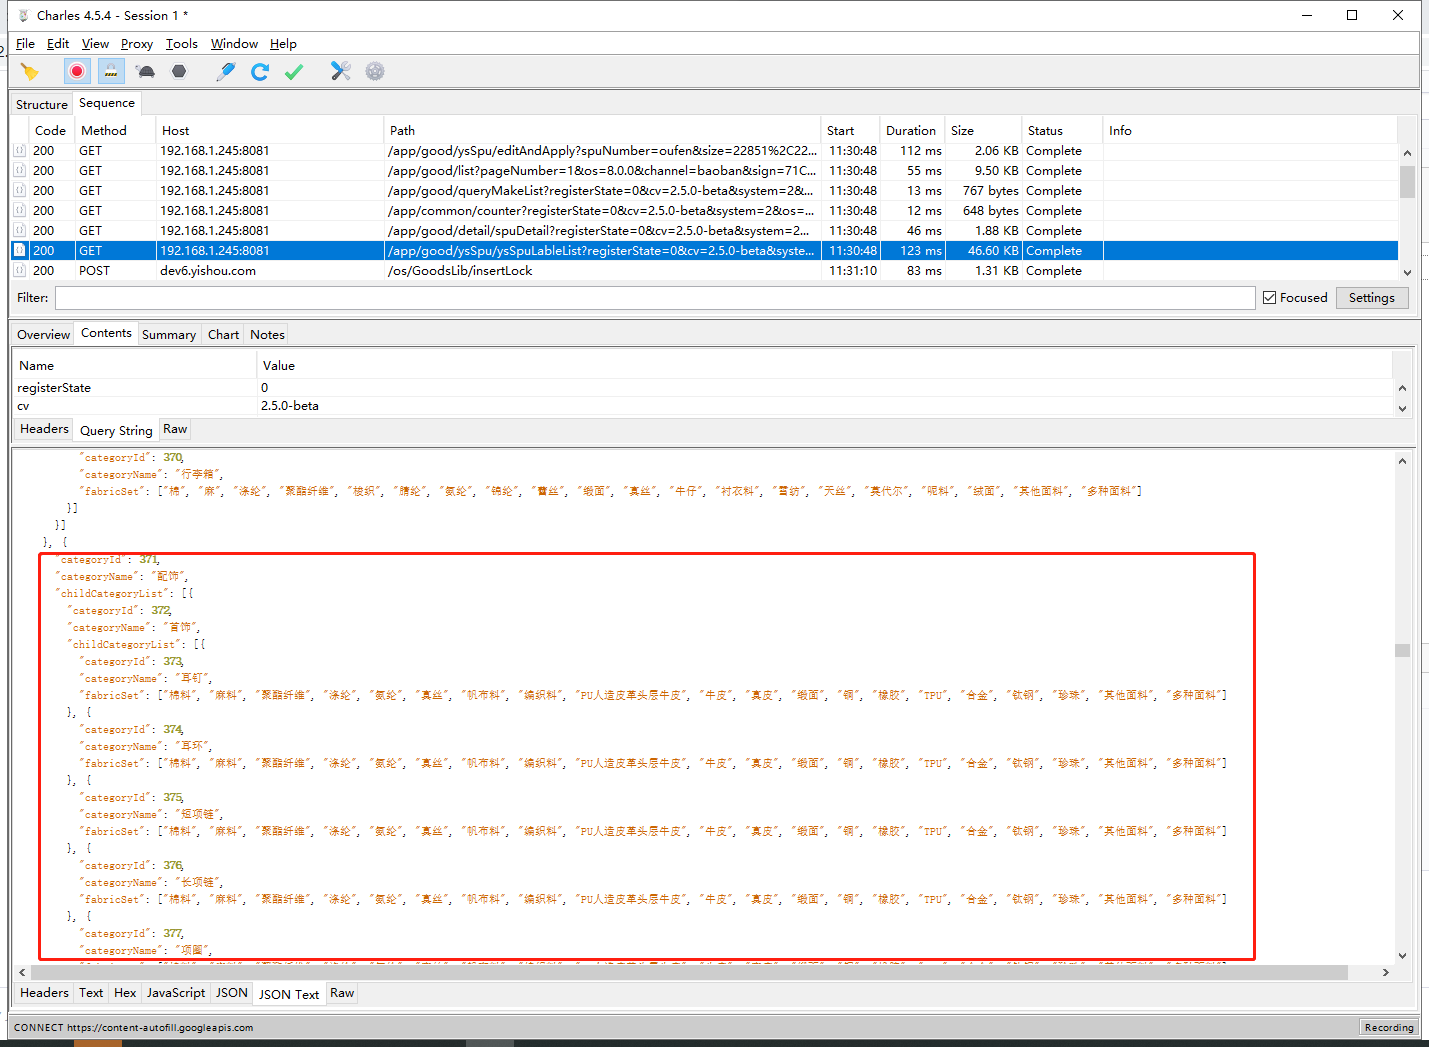1429x1047 pixels.
Task: Select the queryMakeList request row
Action: pos(704,190)
